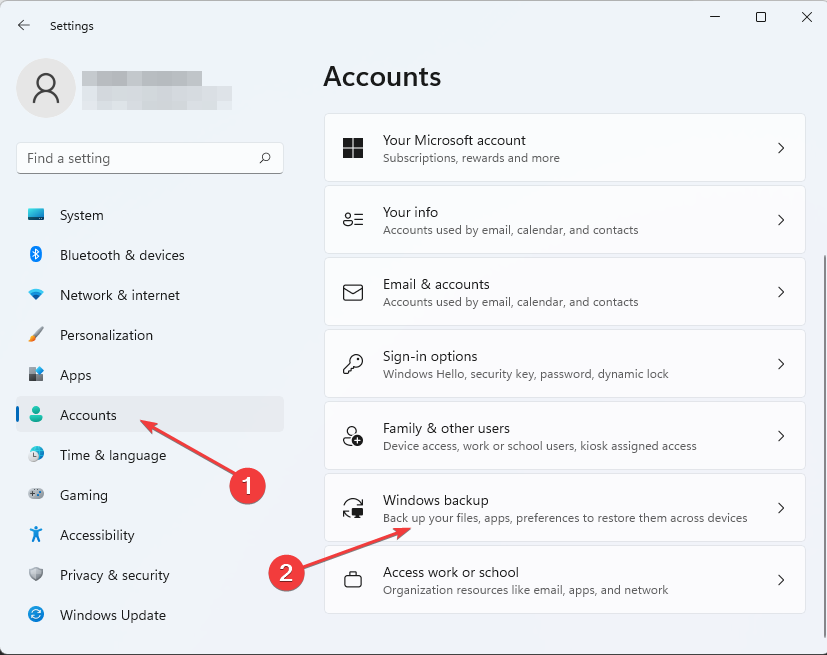Go back using the back arrow
827x655 pixels.
tap(24, 26)
